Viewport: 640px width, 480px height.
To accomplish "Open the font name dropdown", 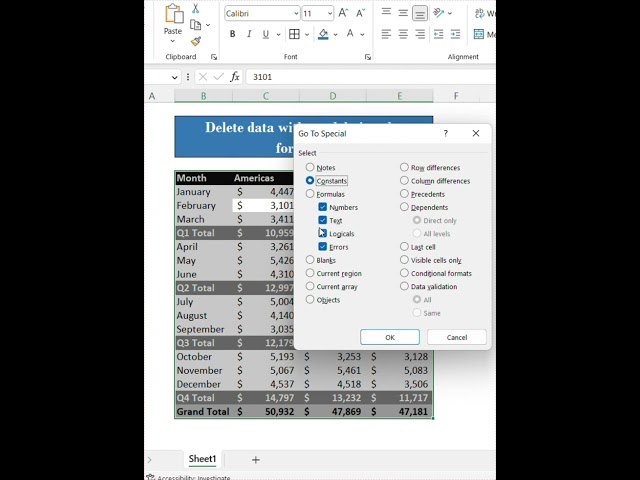I will [296, 13].
